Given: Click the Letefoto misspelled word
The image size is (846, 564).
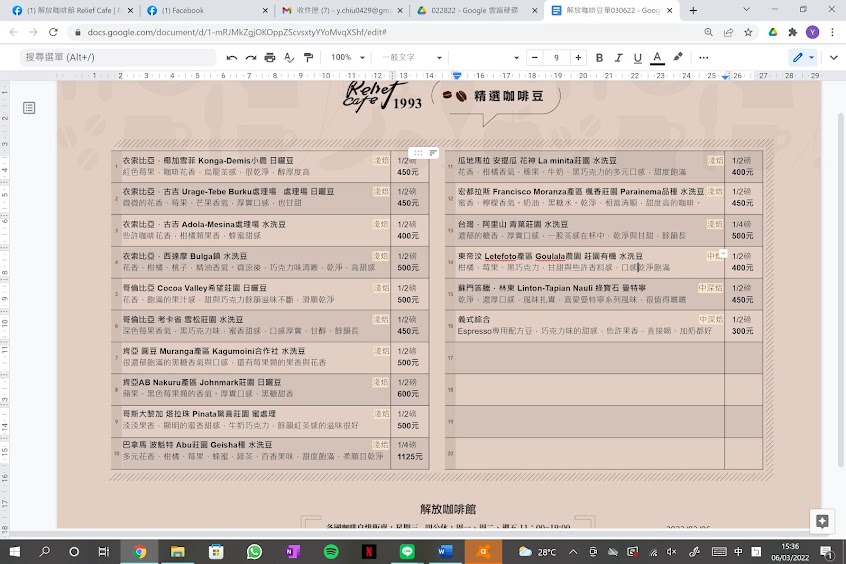Looking at the screenshot, I should pyautogui.click(x=500, y=256).
